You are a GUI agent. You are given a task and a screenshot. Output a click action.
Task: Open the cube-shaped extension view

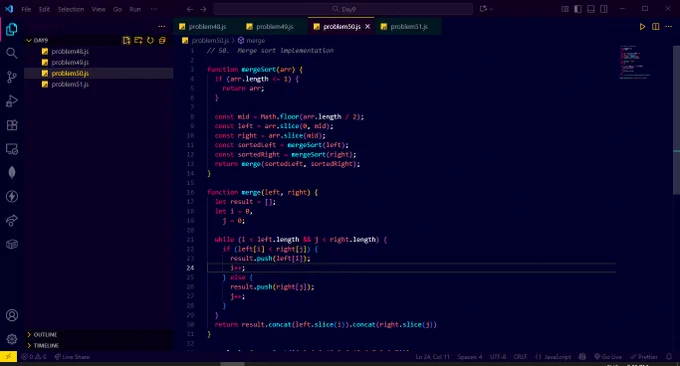tap(12, 244)
